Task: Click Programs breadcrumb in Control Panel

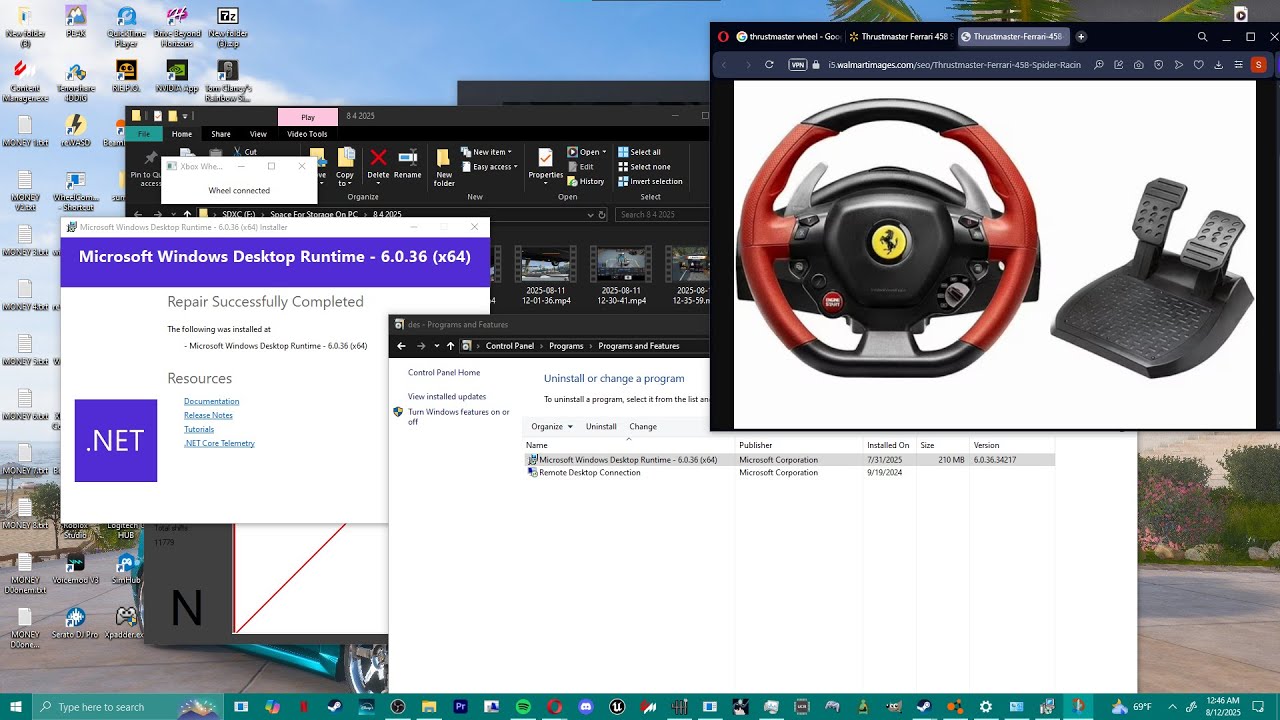Action: tap(566, 346)
